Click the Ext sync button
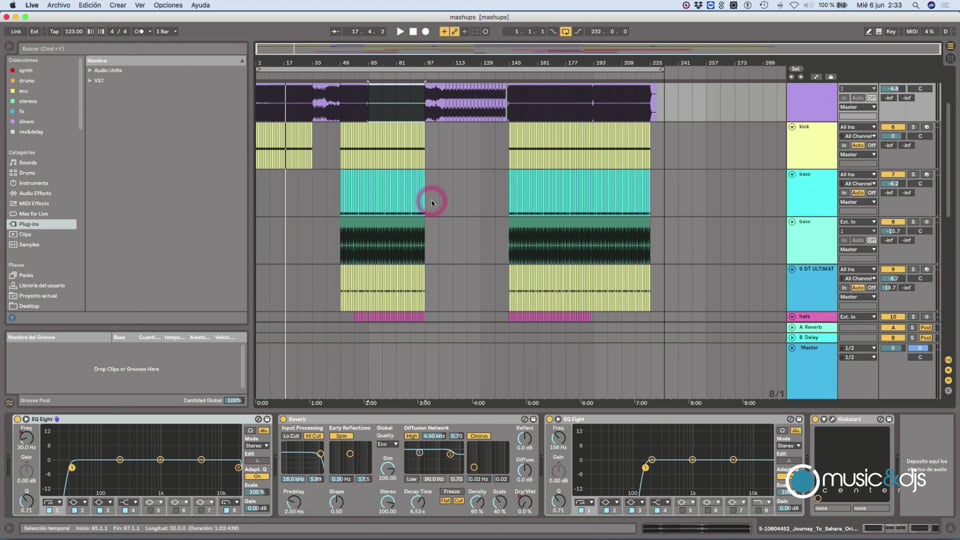Screen dimensions: 960x540 click(x=34, y=31)
